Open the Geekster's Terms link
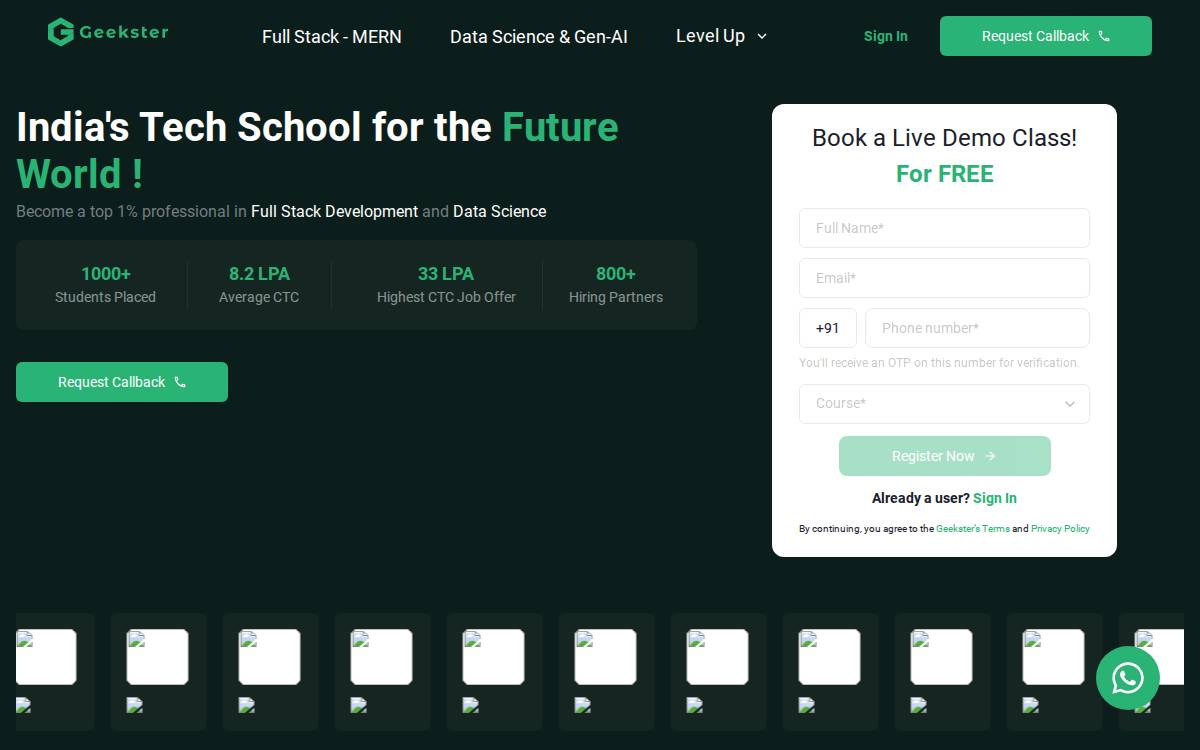1200x750 pixels. 973,529
